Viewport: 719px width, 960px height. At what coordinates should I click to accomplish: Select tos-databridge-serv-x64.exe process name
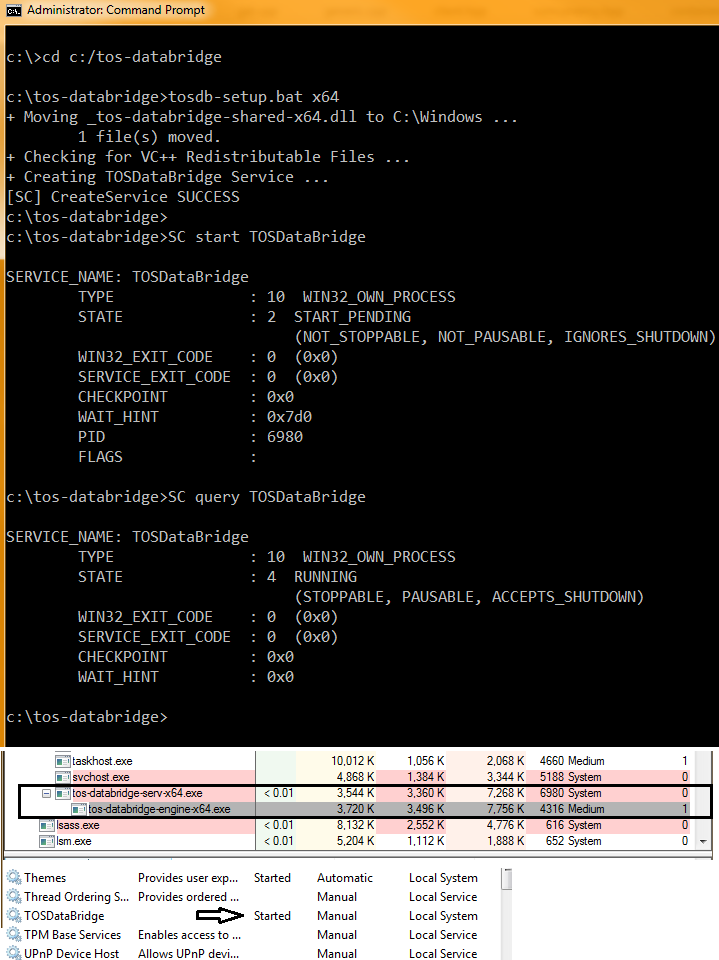(x=137, y=793)
